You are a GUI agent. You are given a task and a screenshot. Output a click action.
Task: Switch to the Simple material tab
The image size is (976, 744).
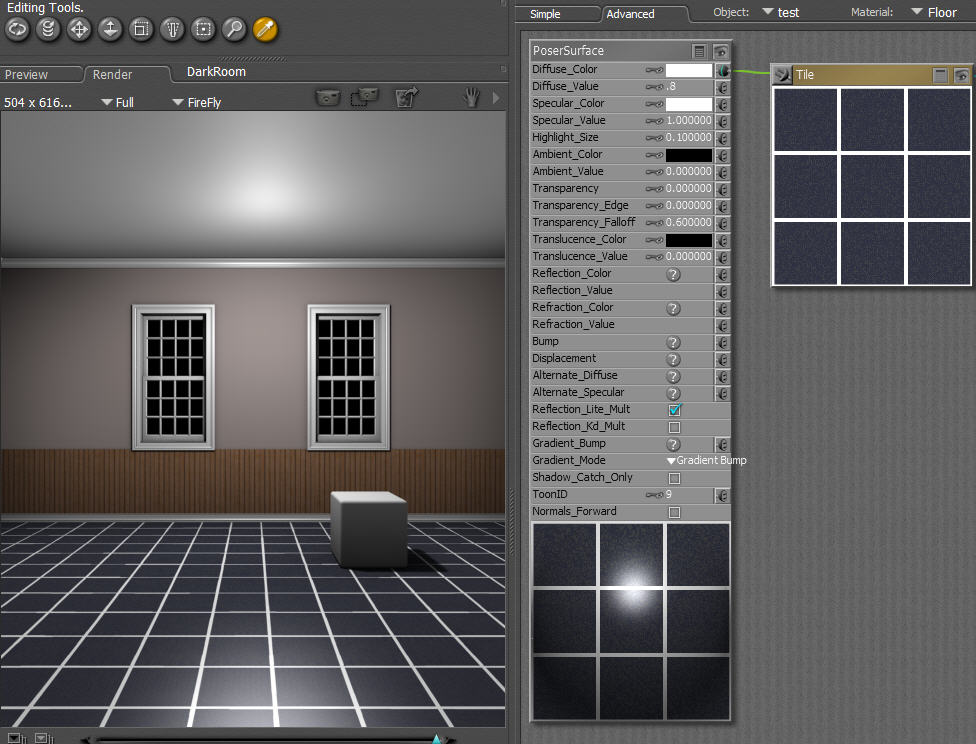pos(545,14)
